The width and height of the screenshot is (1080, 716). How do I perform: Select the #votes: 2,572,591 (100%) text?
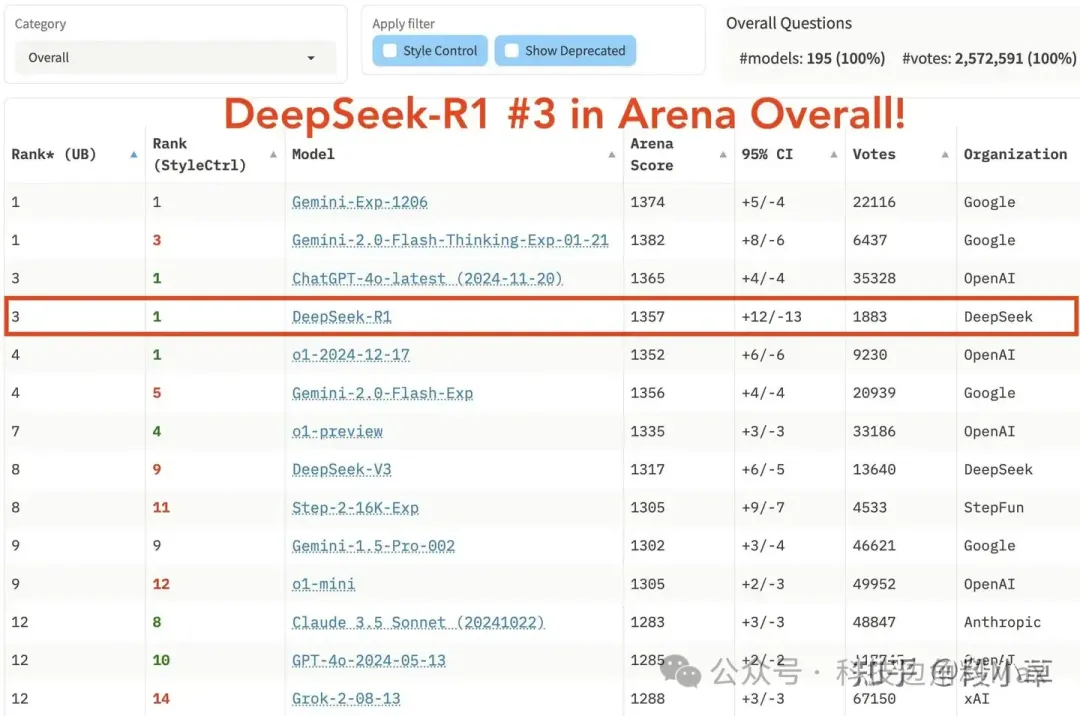click(989, 59)
